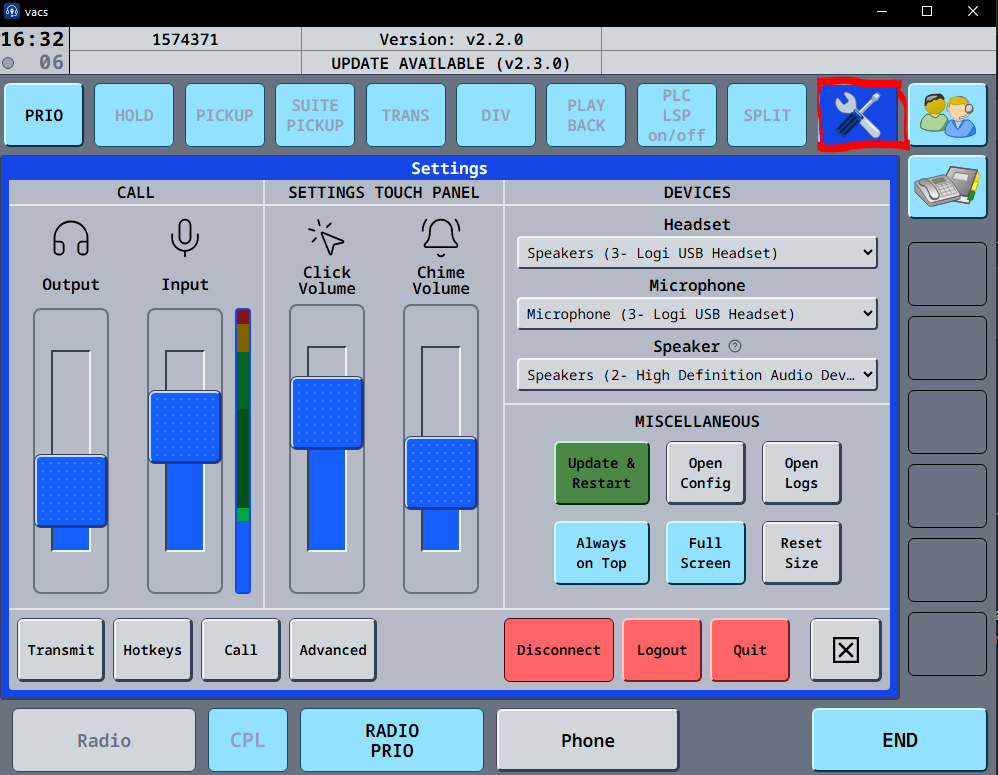Image resolution: width=998 pixels, height=775 pixels.
Task: Click the red Disconnect button
Action: [558, 650]
